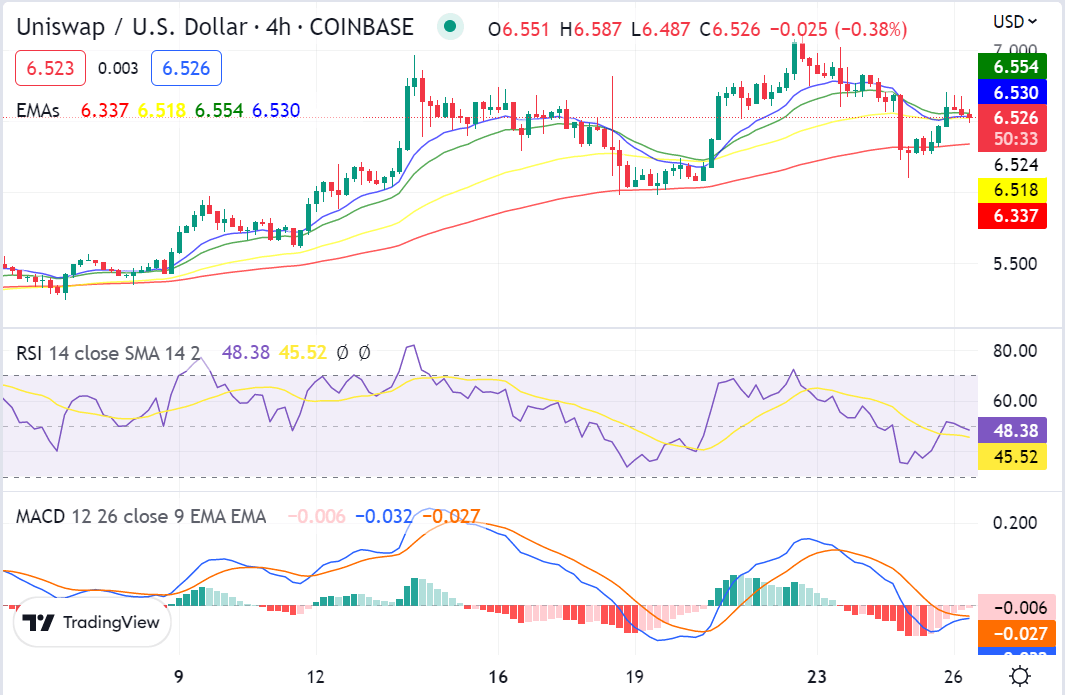
Task: Click date 12 on the time axis
Action: [315, 677]
